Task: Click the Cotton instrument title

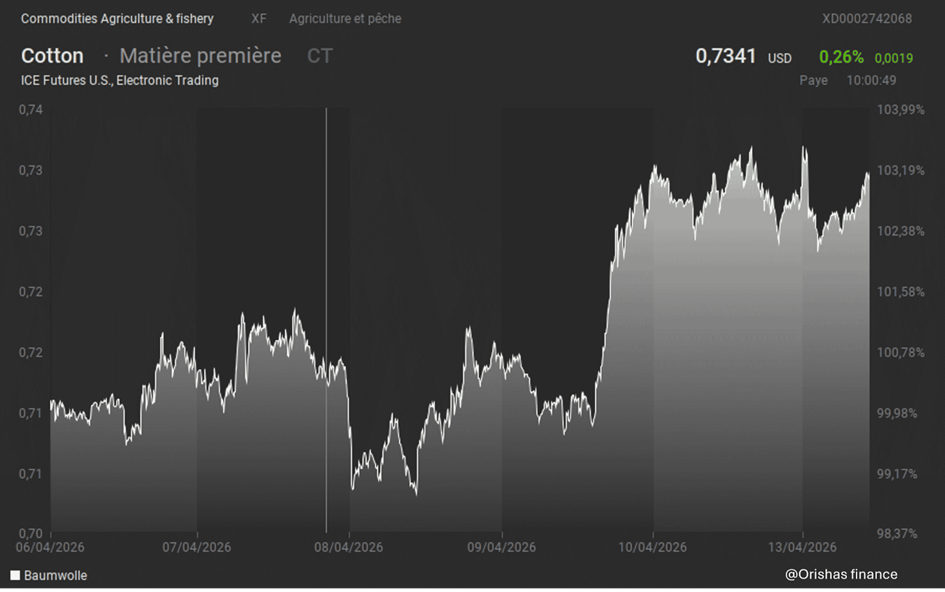Action: click(52, 56)
